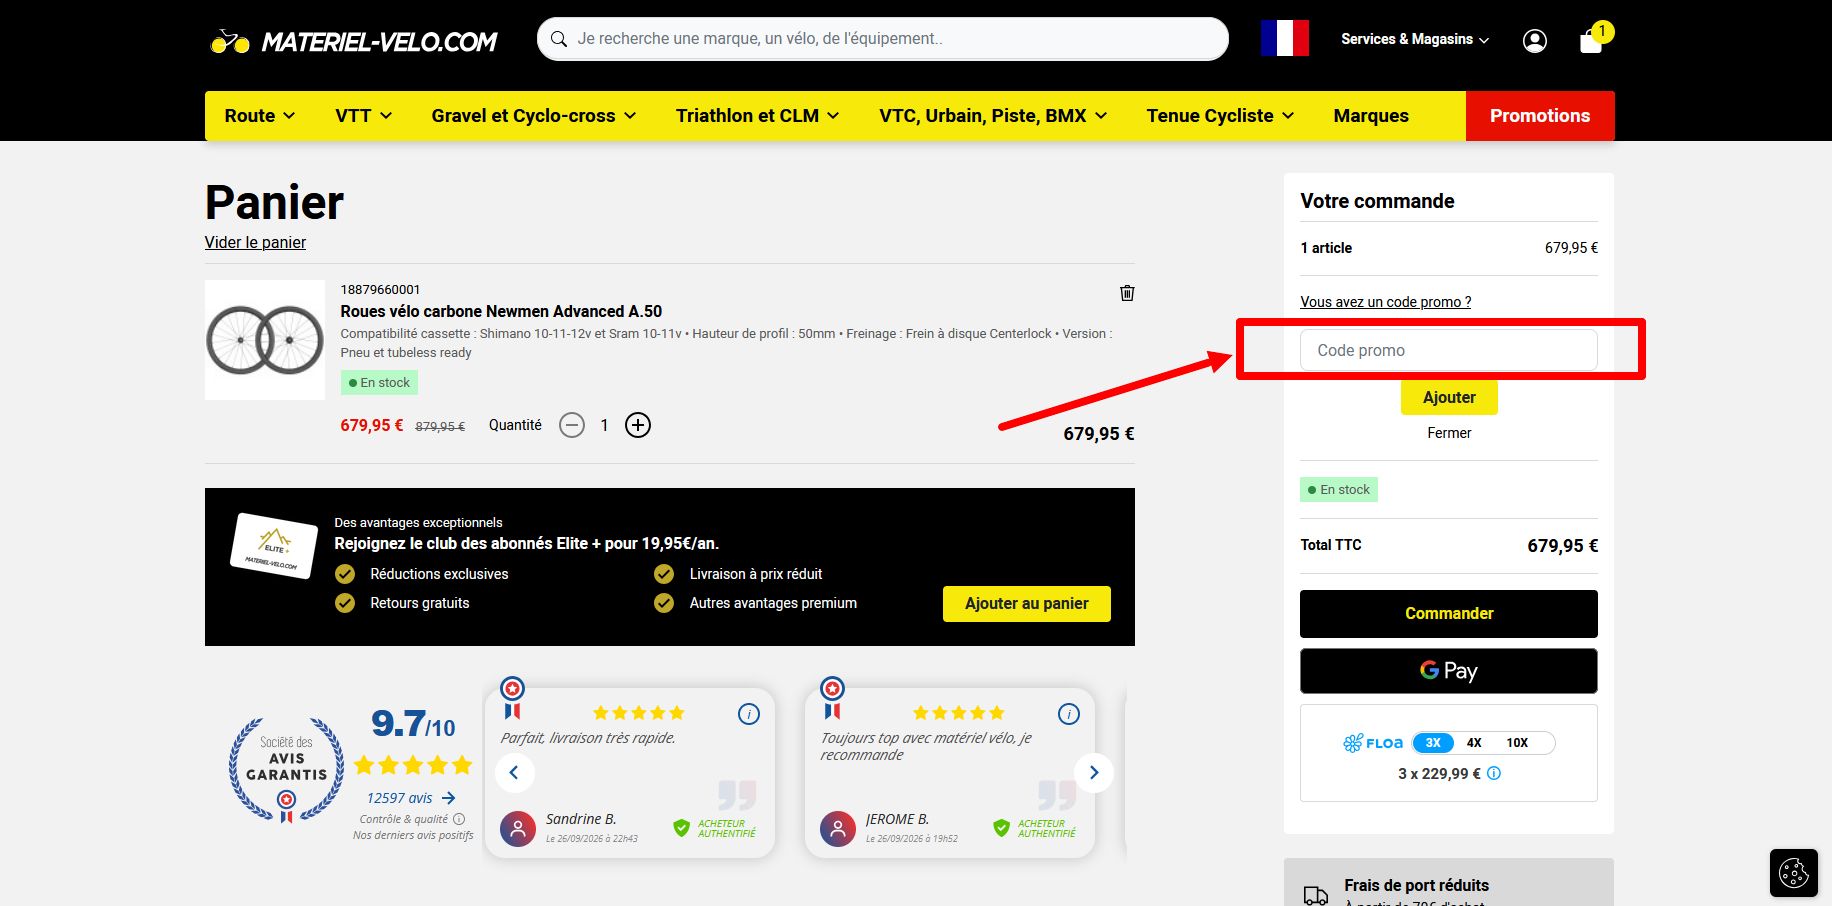
Task: Expand the Tenue Cycliste menu
Action: point(1220,116)
